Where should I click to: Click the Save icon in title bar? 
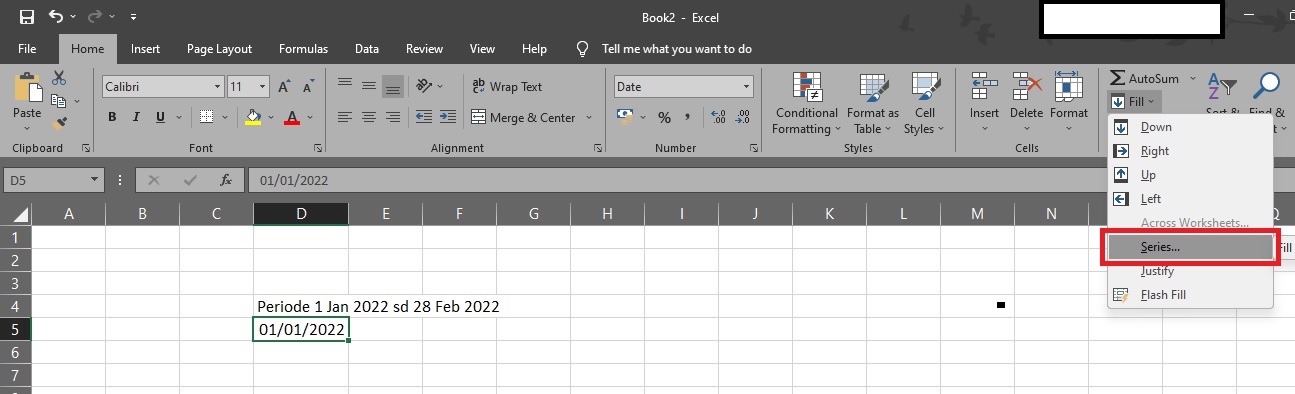pyautogui.click(x=27, y=17)
